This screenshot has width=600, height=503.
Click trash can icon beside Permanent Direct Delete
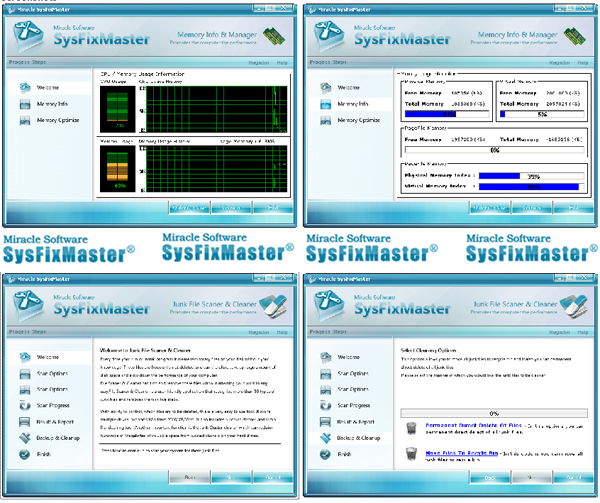[411, 428]
